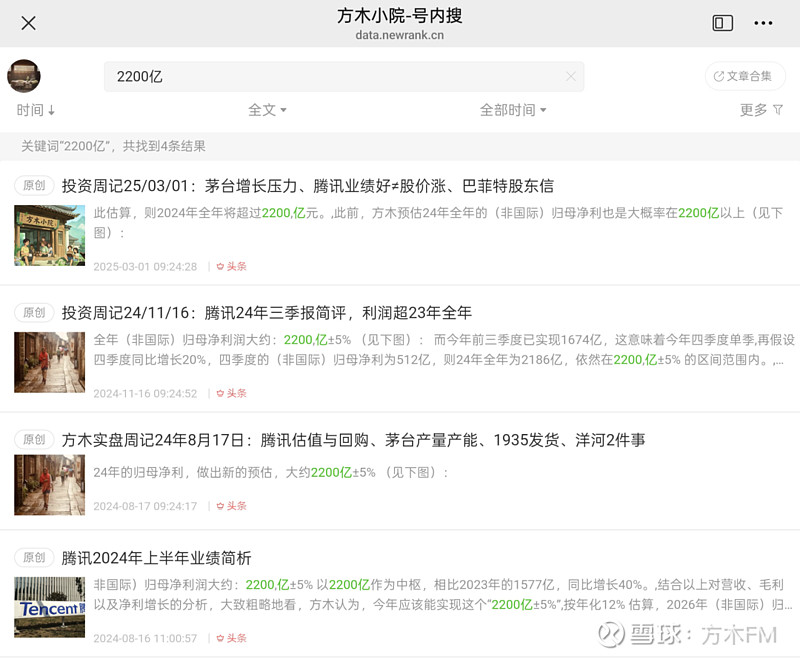Close the in-app search page
Screen dimensions: 800x659
pos(28,23)
